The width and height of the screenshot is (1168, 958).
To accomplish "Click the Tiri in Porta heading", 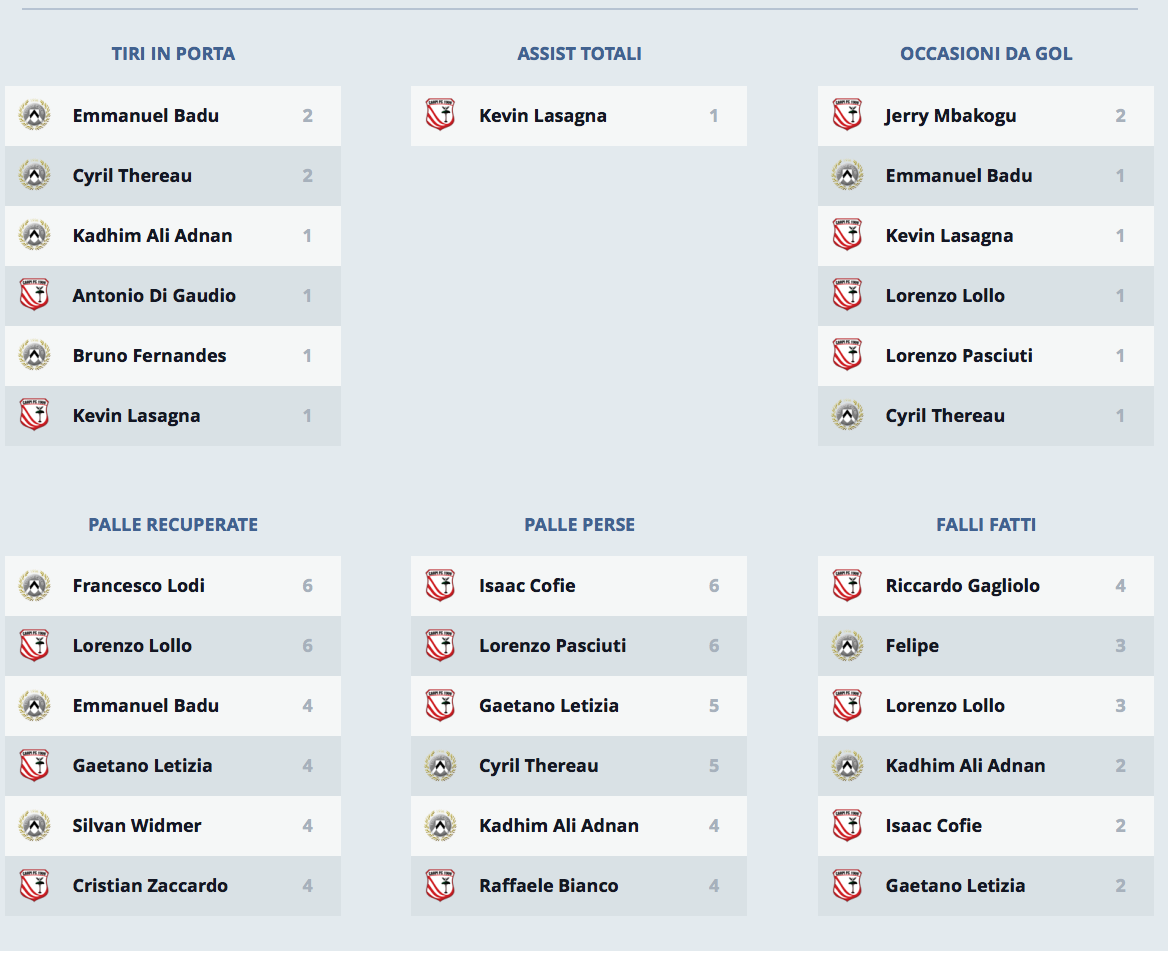I will click(x=173, y=54).
